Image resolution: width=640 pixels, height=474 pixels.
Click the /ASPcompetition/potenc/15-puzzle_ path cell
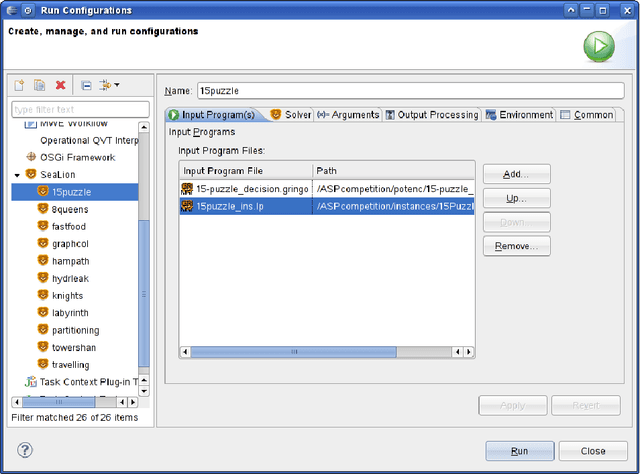pos(395,189)
